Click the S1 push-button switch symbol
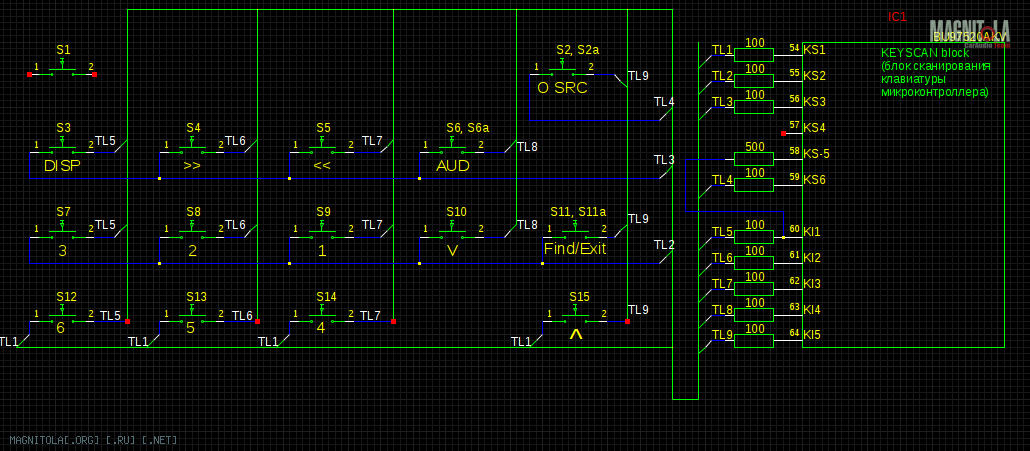The width and height of the screenshot is (1030, 451). pos(62,71)
